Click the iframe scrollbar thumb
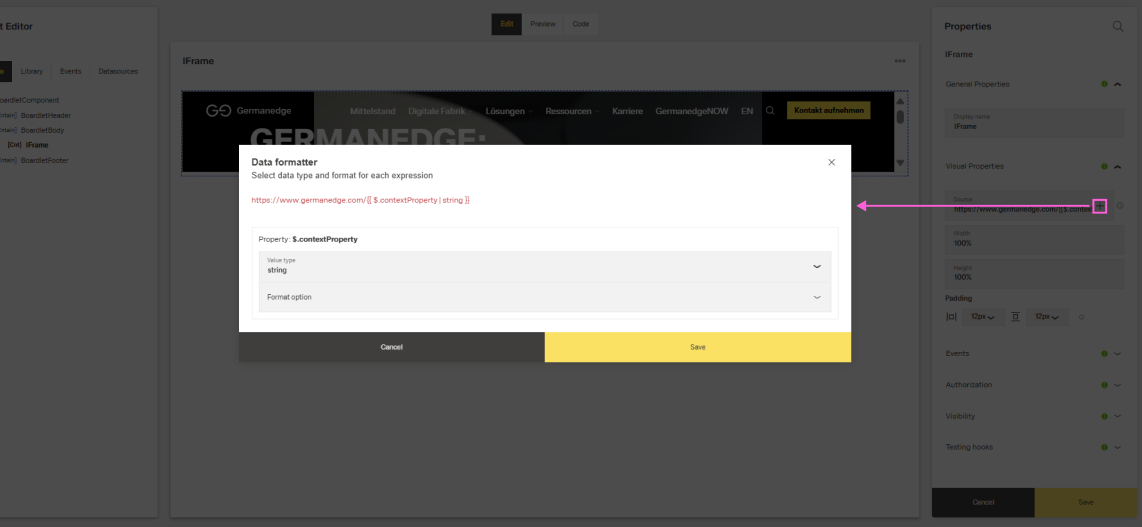This screenshot has height=527, width=1142. (x=900, y=116)
